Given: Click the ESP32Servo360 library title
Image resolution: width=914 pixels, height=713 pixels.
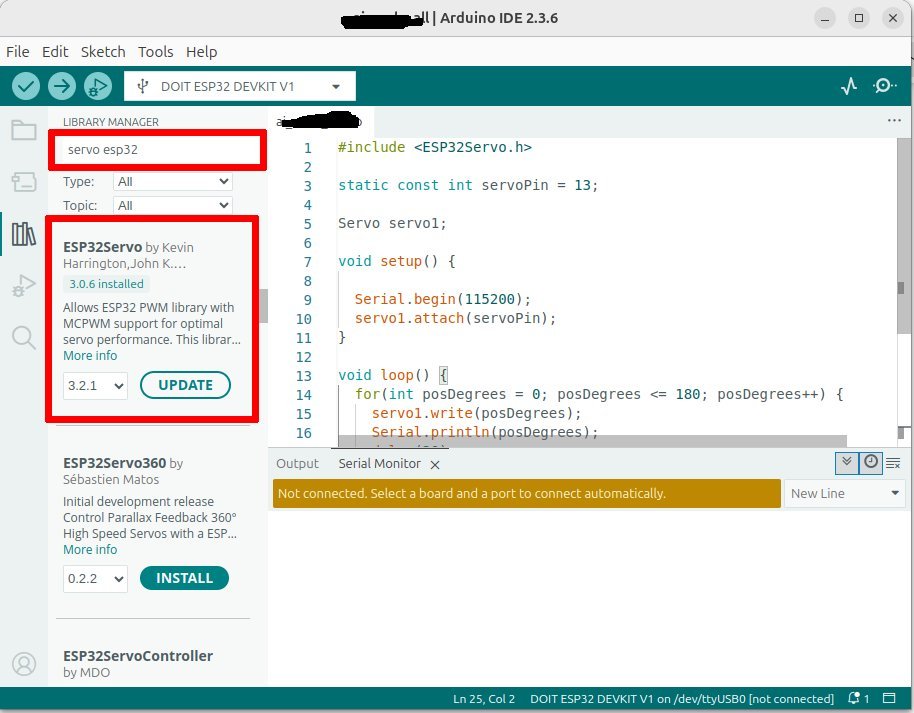Looking at the screenshot, I should [x=114, y=463].
